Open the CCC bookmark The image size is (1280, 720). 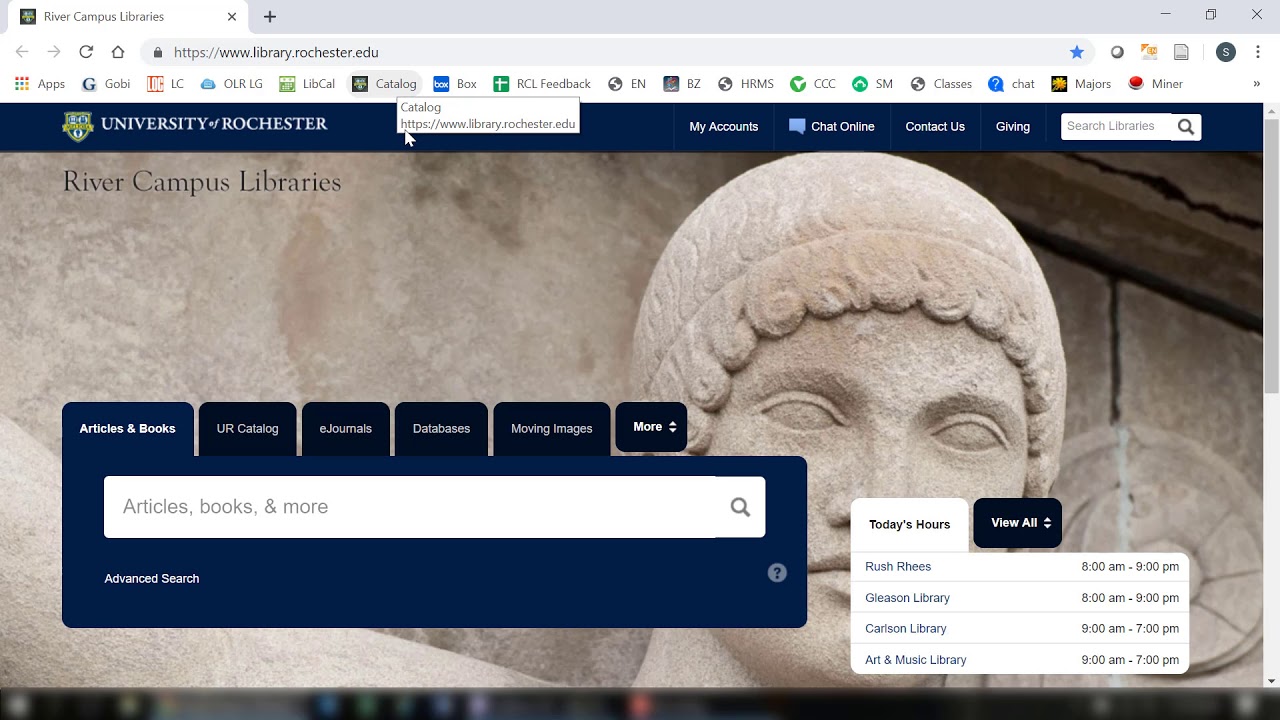[x=813, y=84]
